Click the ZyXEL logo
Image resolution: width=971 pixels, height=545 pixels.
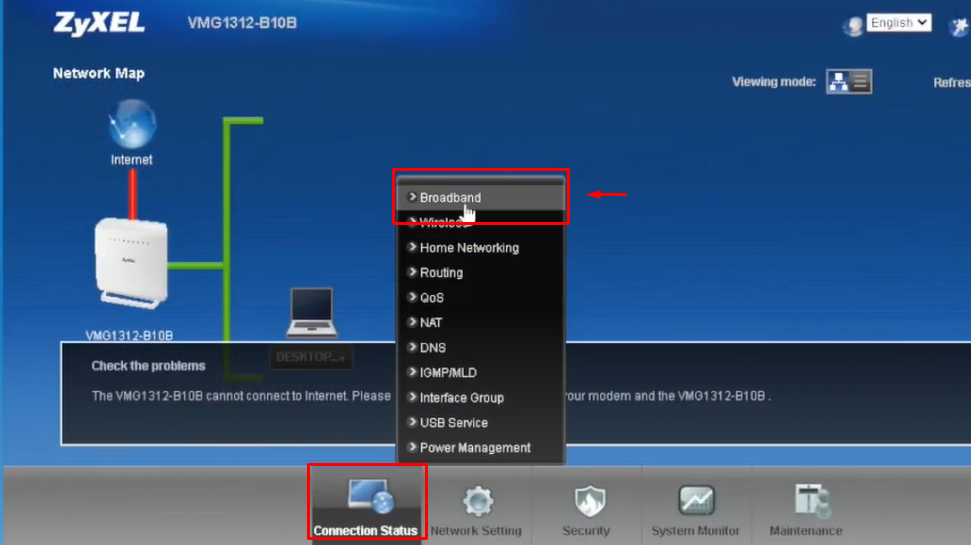(x=98, y=24)
